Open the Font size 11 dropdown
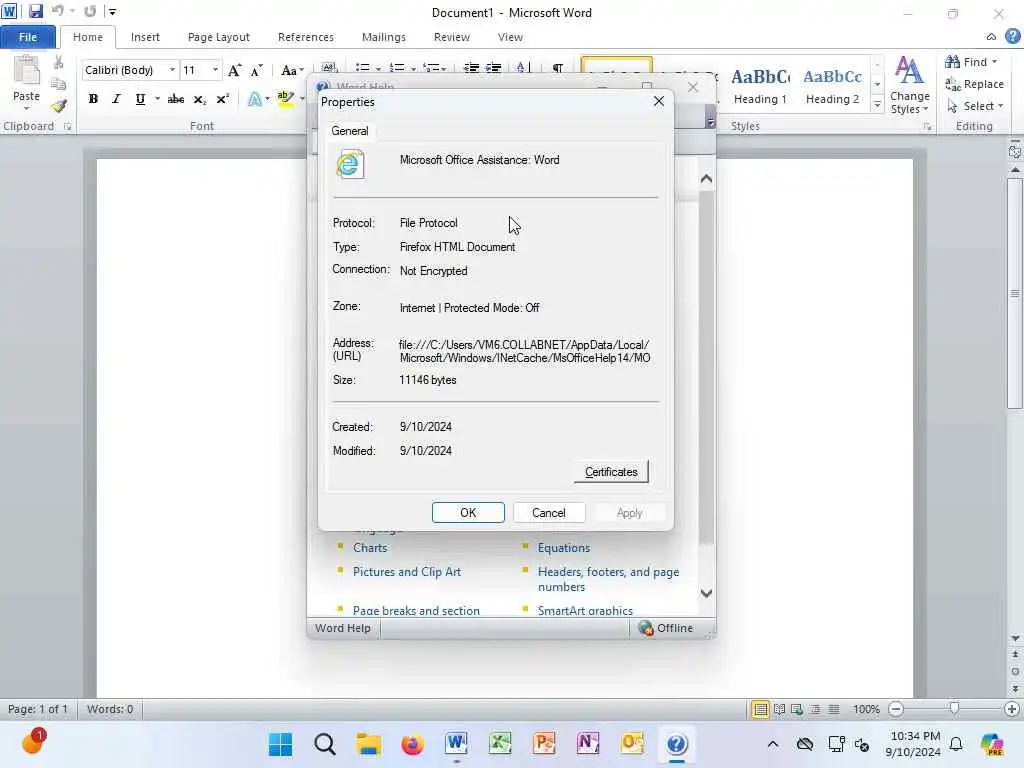This screenshot has height=768, width=1024. click(215, 70)
